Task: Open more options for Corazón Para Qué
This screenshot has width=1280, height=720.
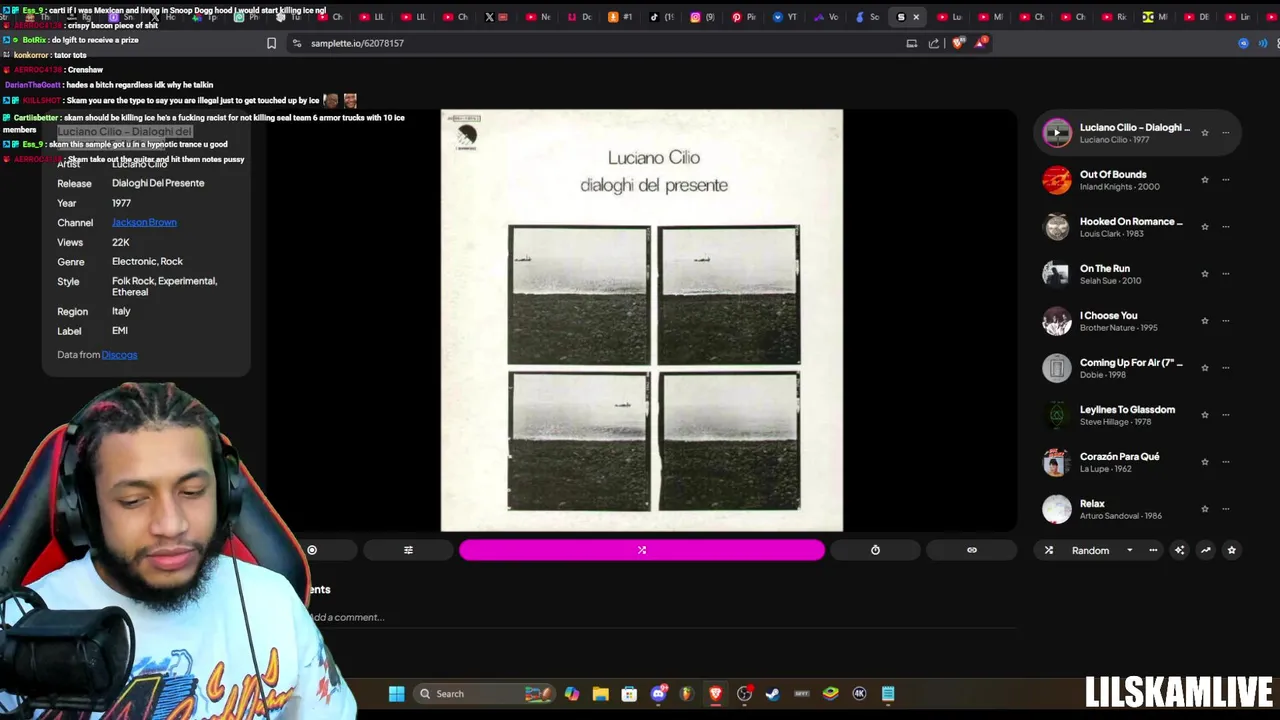Action: [x=1226, y=462]
